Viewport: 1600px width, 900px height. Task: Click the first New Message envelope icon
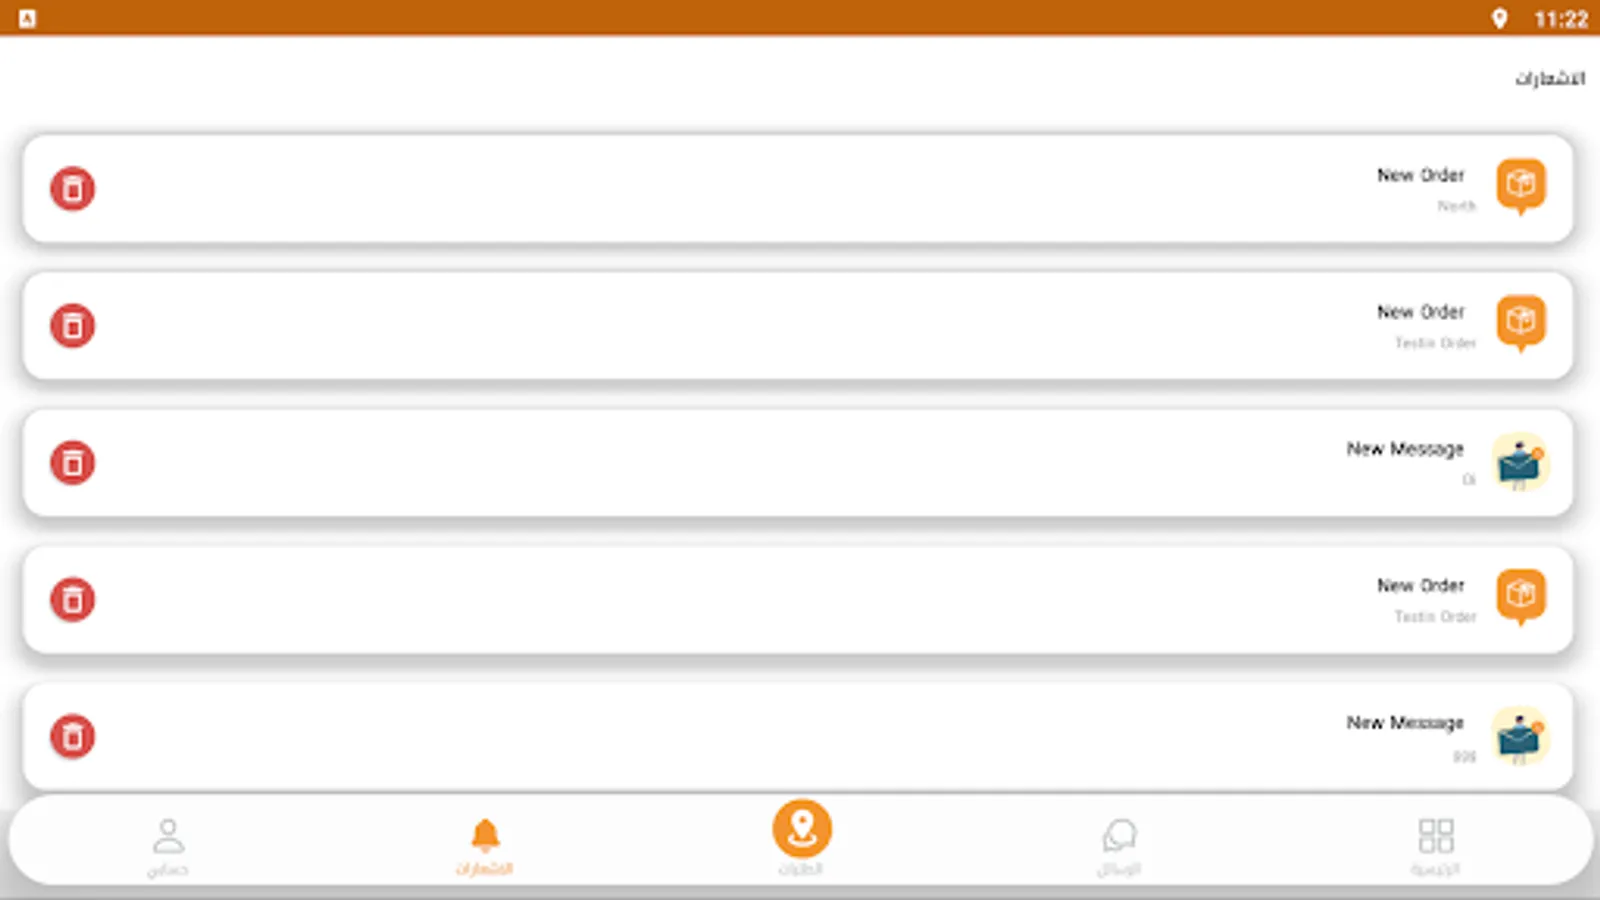1521,462
